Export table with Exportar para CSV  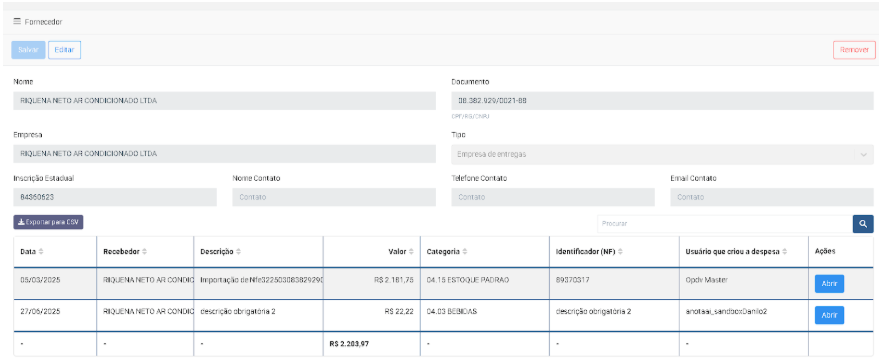coord(48,223)
